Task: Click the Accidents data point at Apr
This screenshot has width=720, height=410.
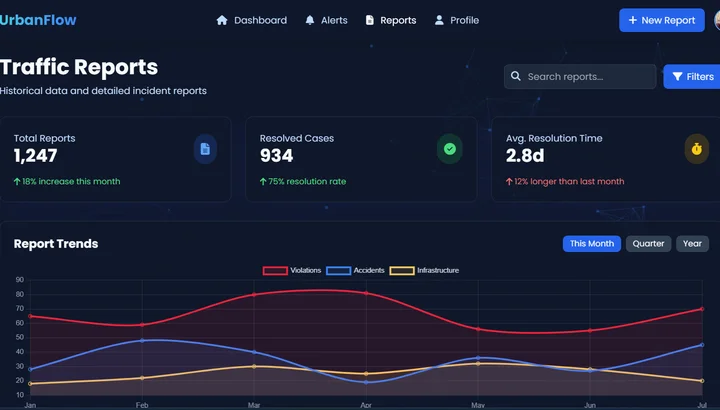Action: point(366,382)
